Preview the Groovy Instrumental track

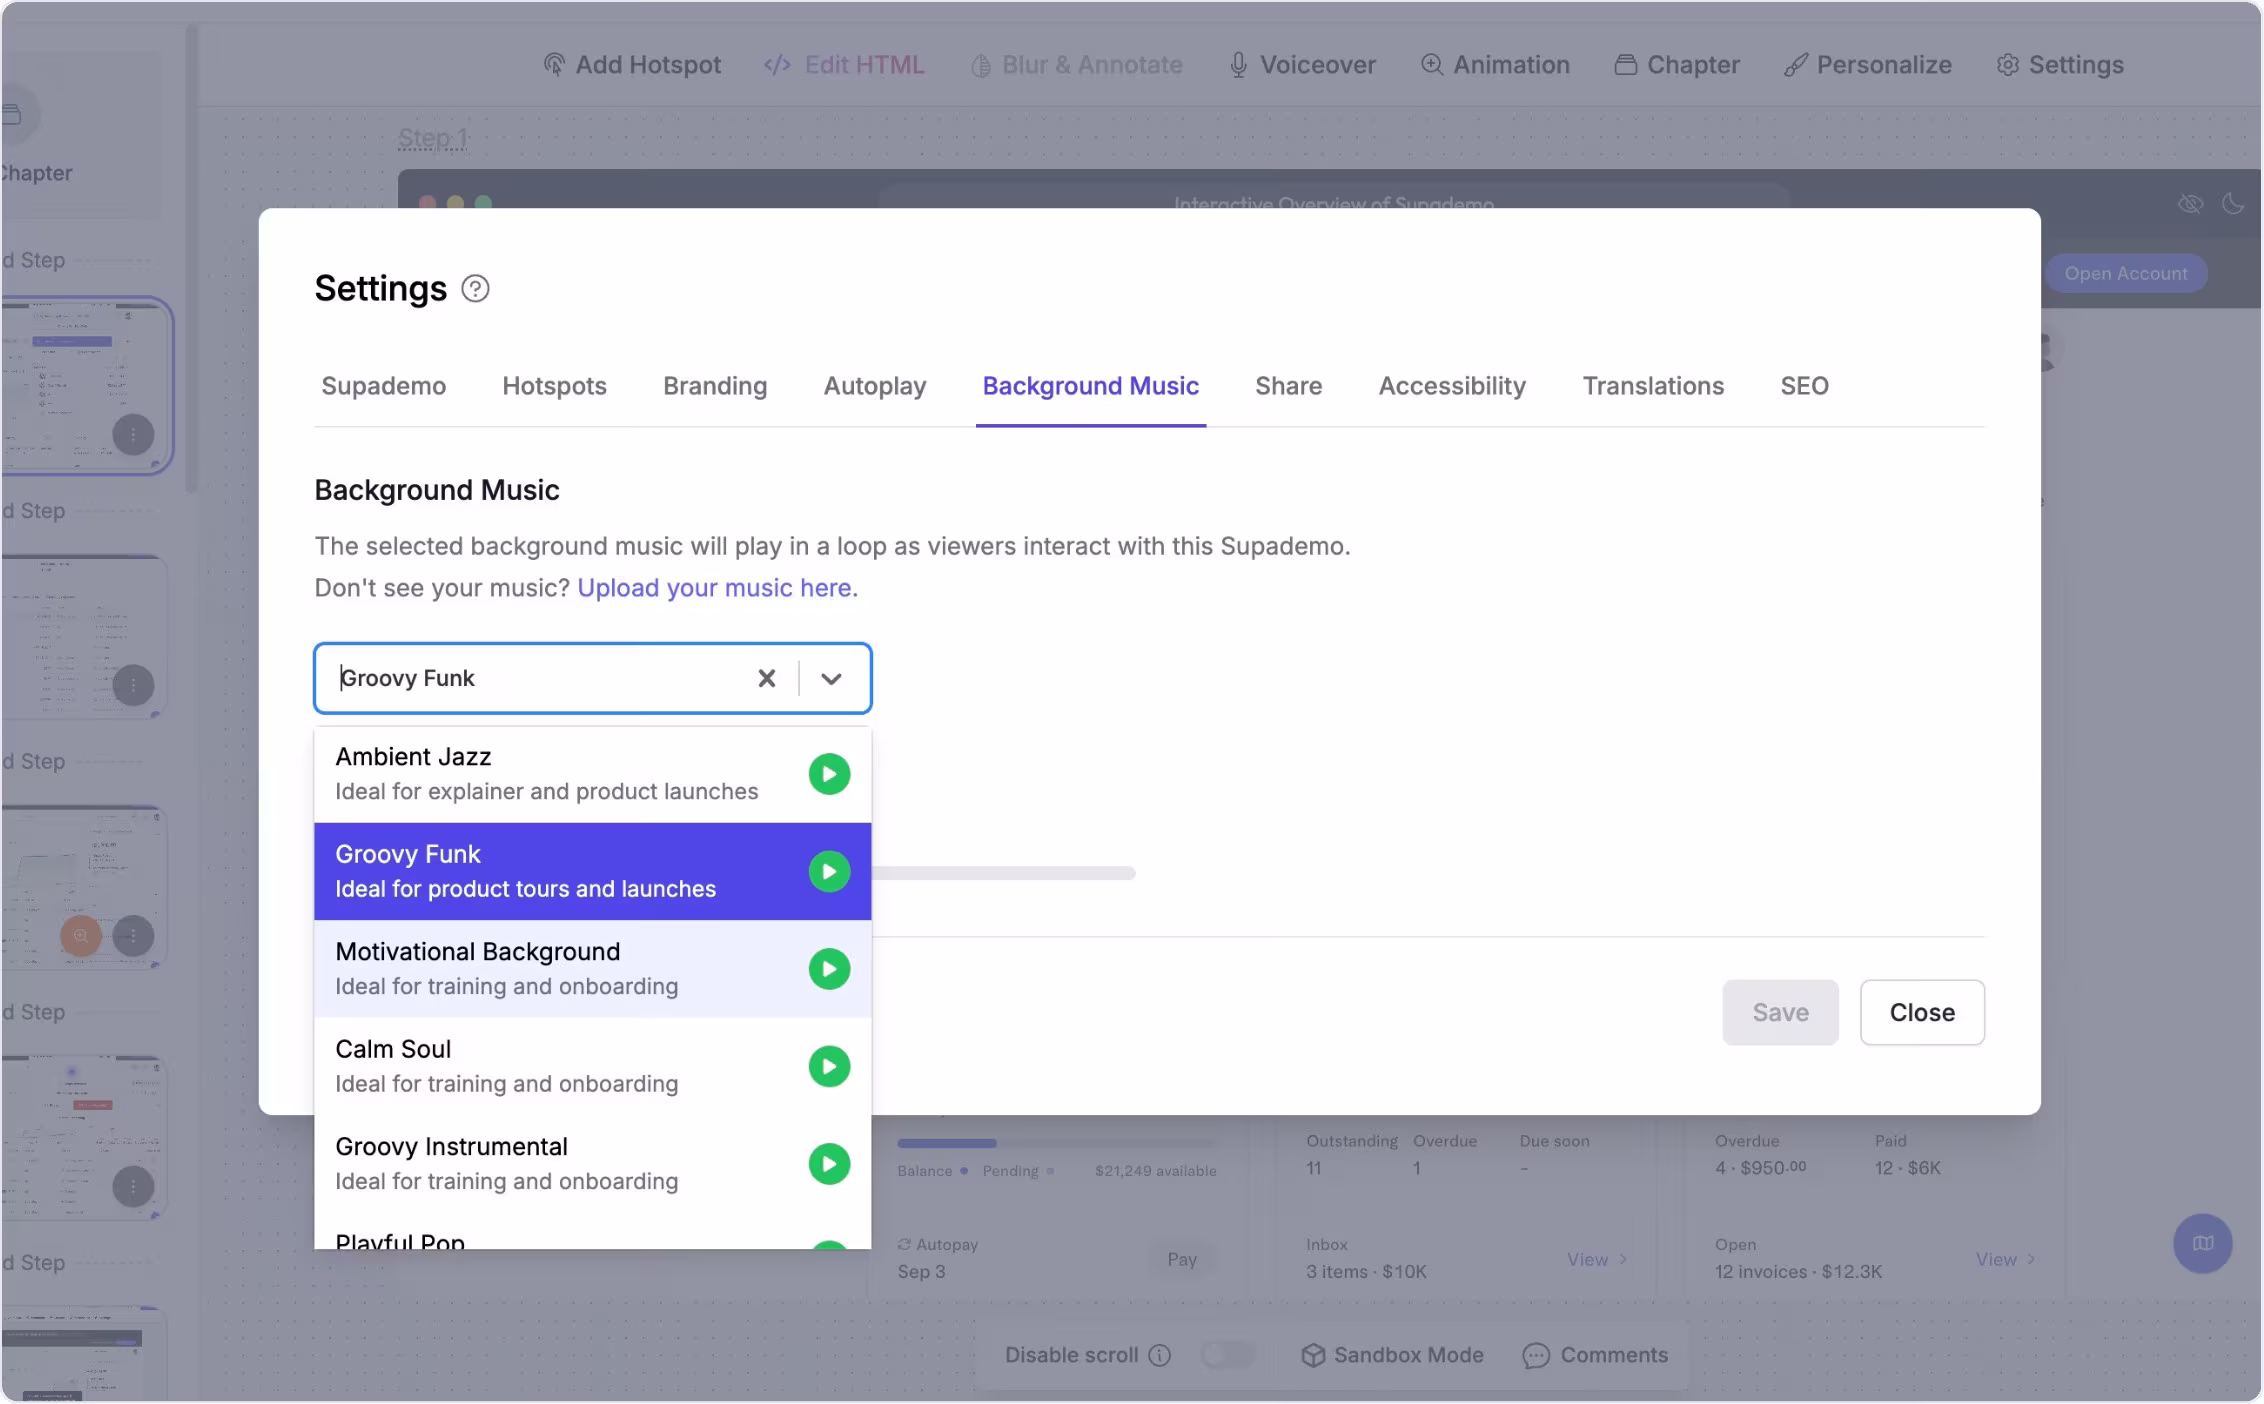pyautogui.click(x=829, y=1164)
